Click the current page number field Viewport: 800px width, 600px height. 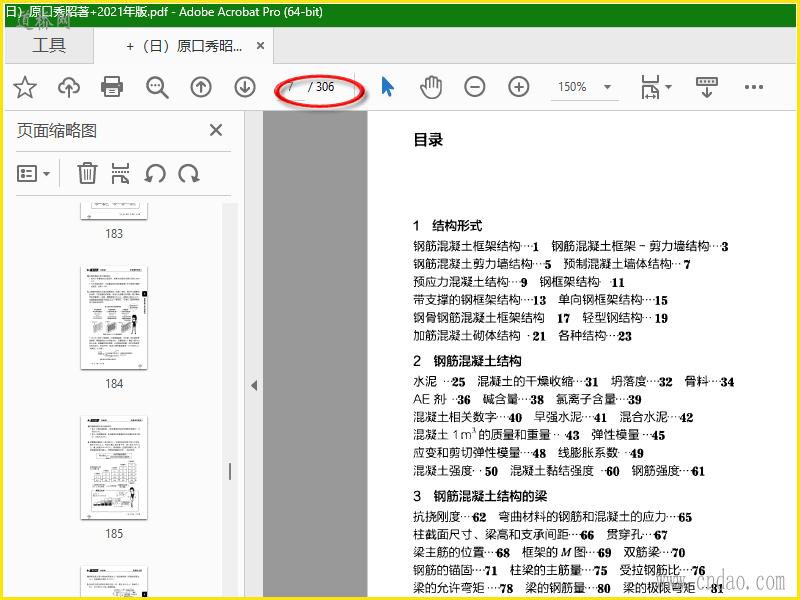click(291, 87)
